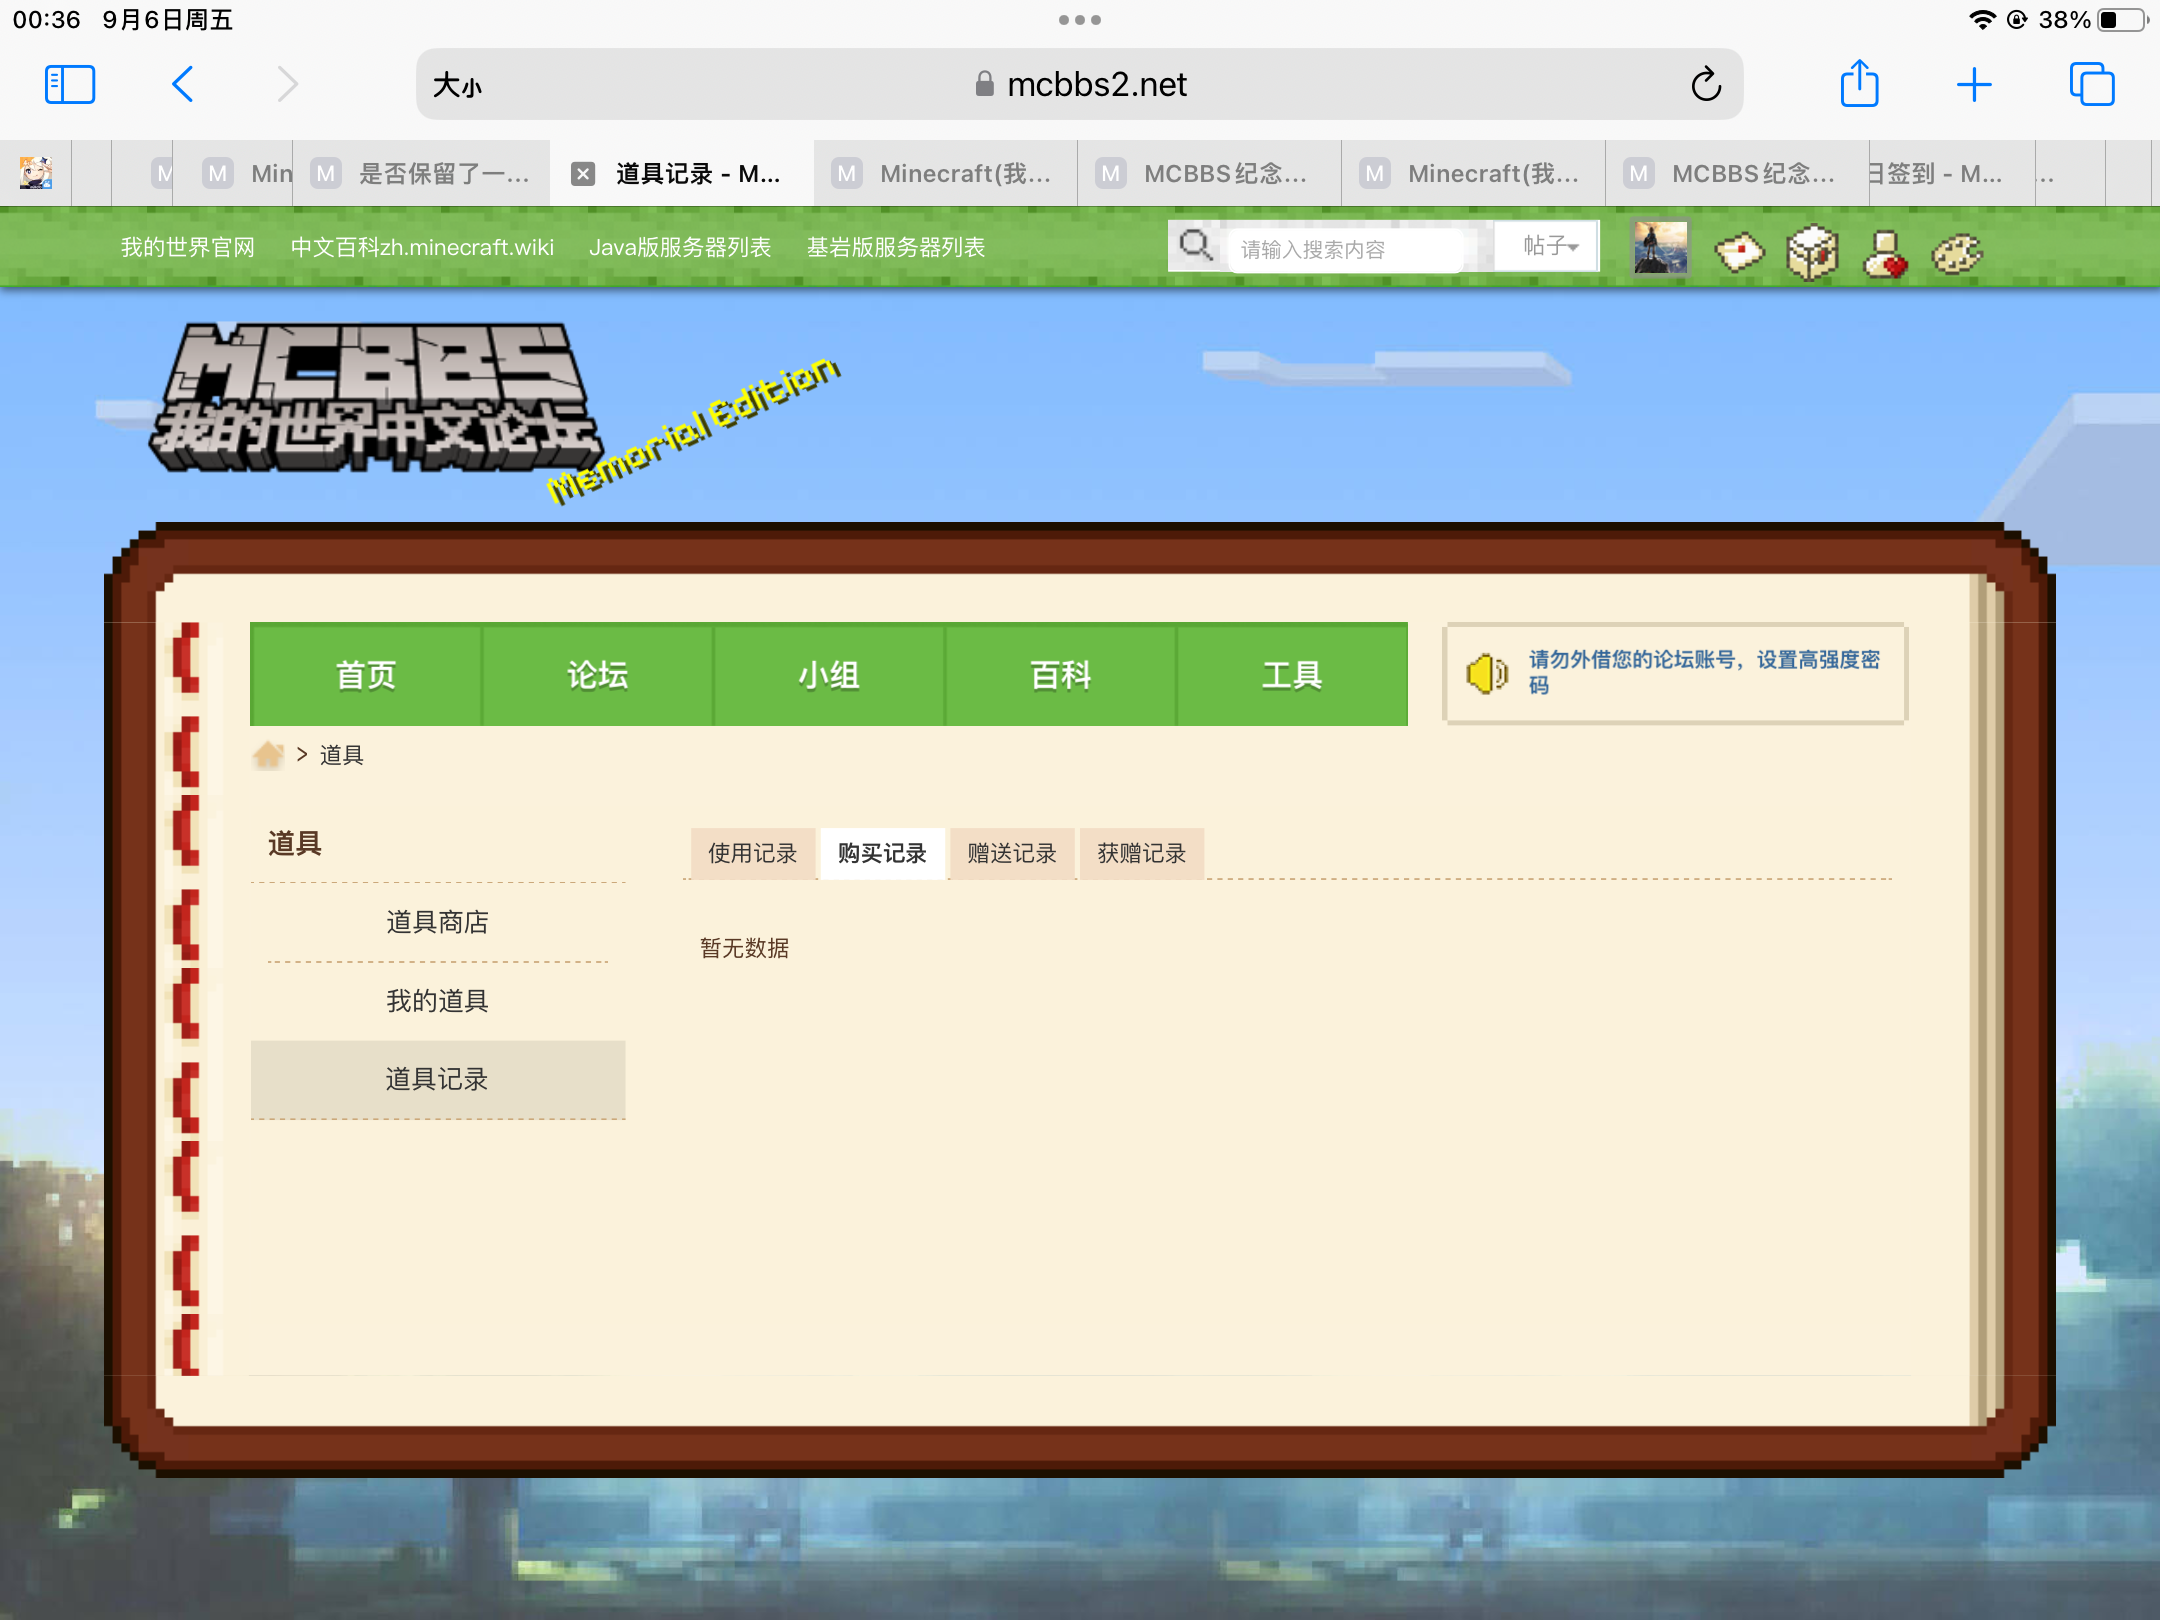Open the pinned anime avatar tab
The image size is (2160, 1620).
click(36, 174)
